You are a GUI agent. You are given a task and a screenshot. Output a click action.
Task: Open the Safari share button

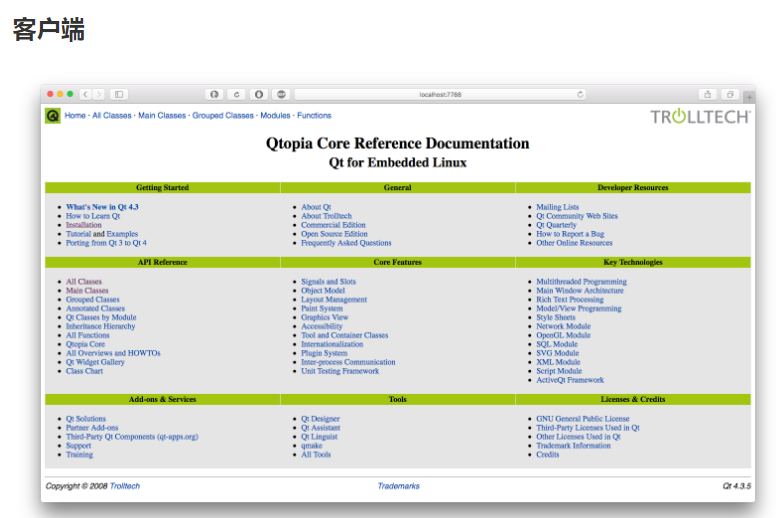[x=708, y=94]
